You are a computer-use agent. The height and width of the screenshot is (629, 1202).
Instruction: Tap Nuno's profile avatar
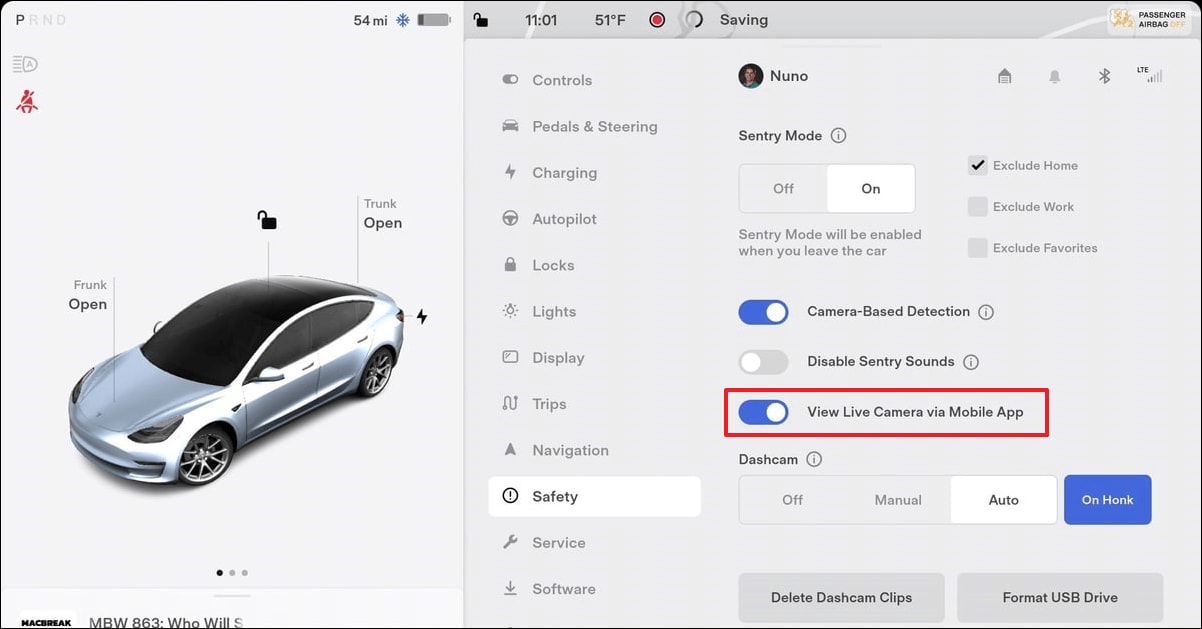[750, 76]
